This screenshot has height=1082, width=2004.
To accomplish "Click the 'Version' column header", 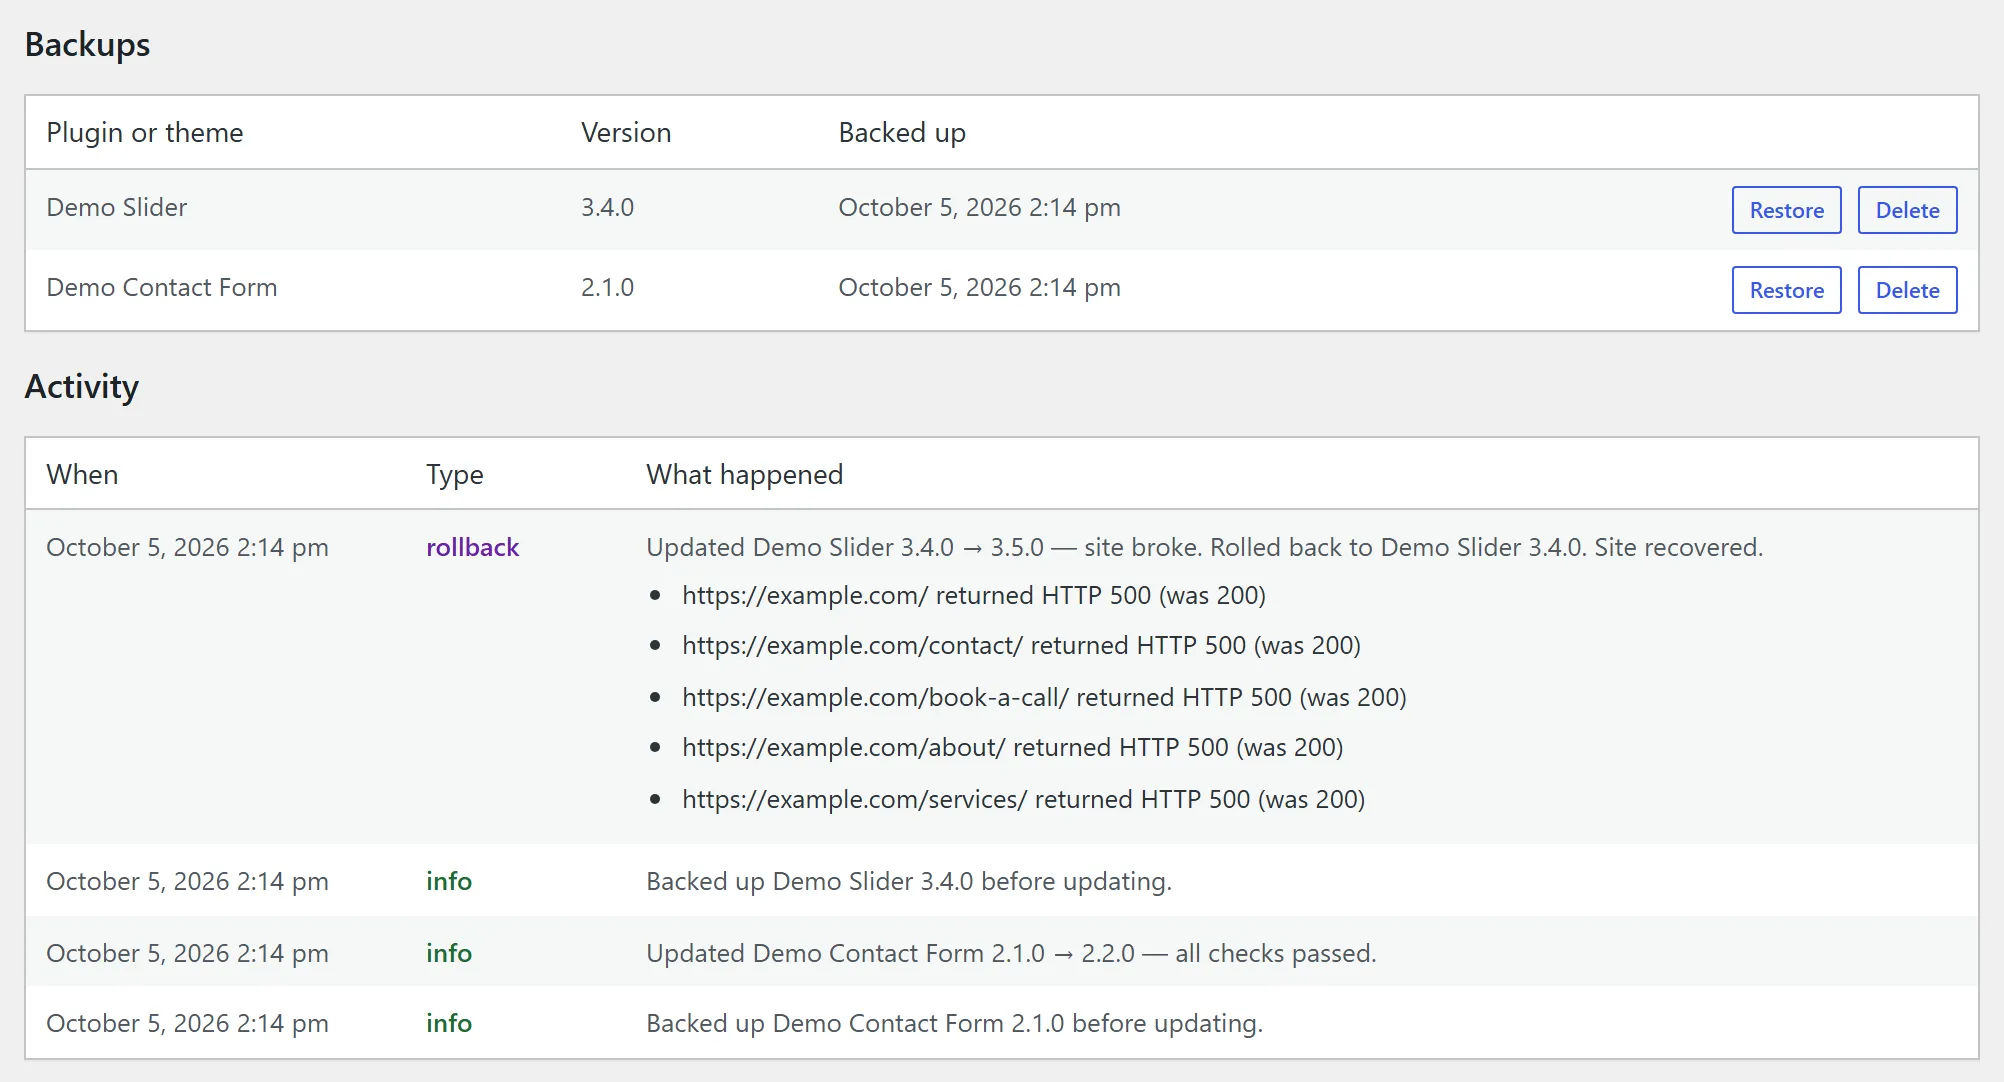I will click(626, 133).
